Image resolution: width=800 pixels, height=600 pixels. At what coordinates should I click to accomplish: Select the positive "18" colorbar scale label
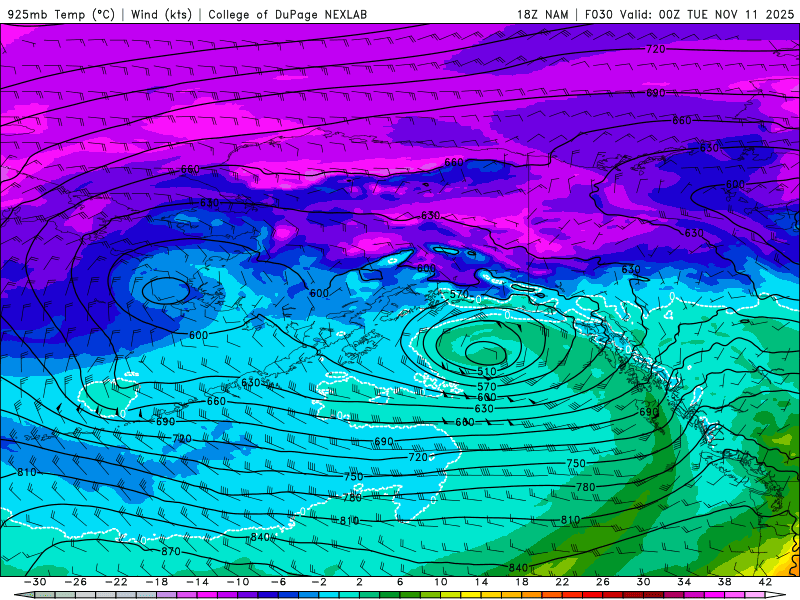522,582
